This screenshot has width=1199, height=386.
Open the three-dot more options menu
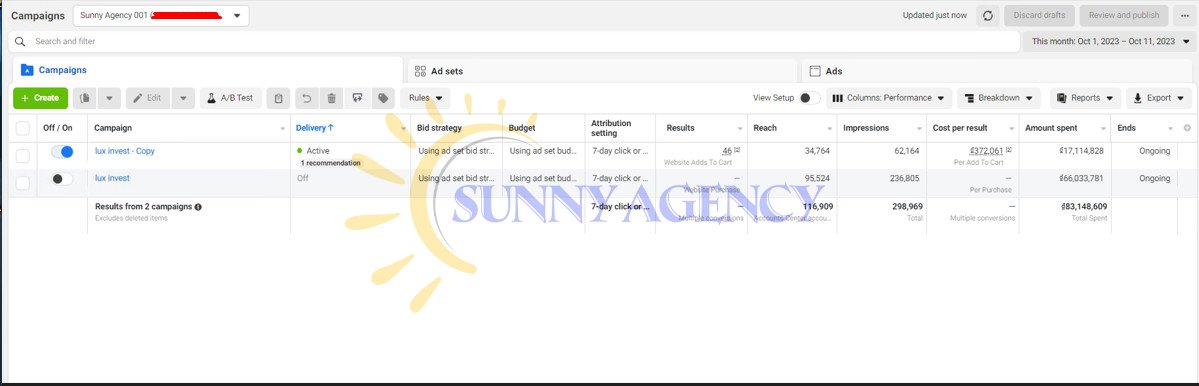1184,15
